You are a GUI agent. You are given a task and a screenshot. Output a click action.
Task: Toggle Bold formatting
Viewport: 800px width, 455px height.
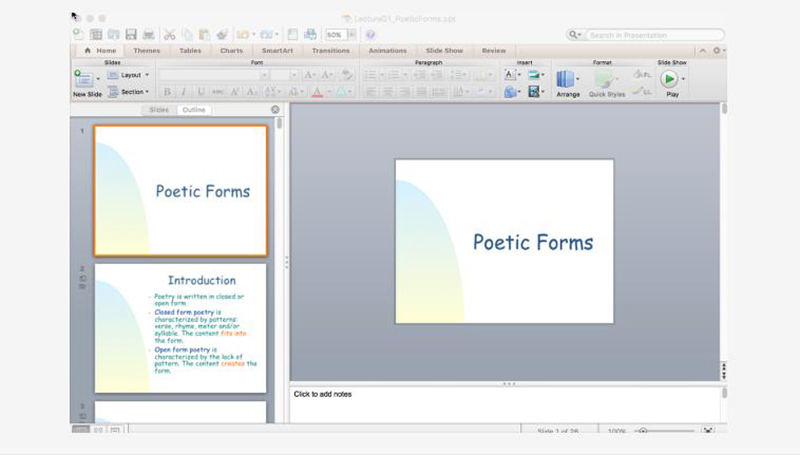click(x=167, y=92)
